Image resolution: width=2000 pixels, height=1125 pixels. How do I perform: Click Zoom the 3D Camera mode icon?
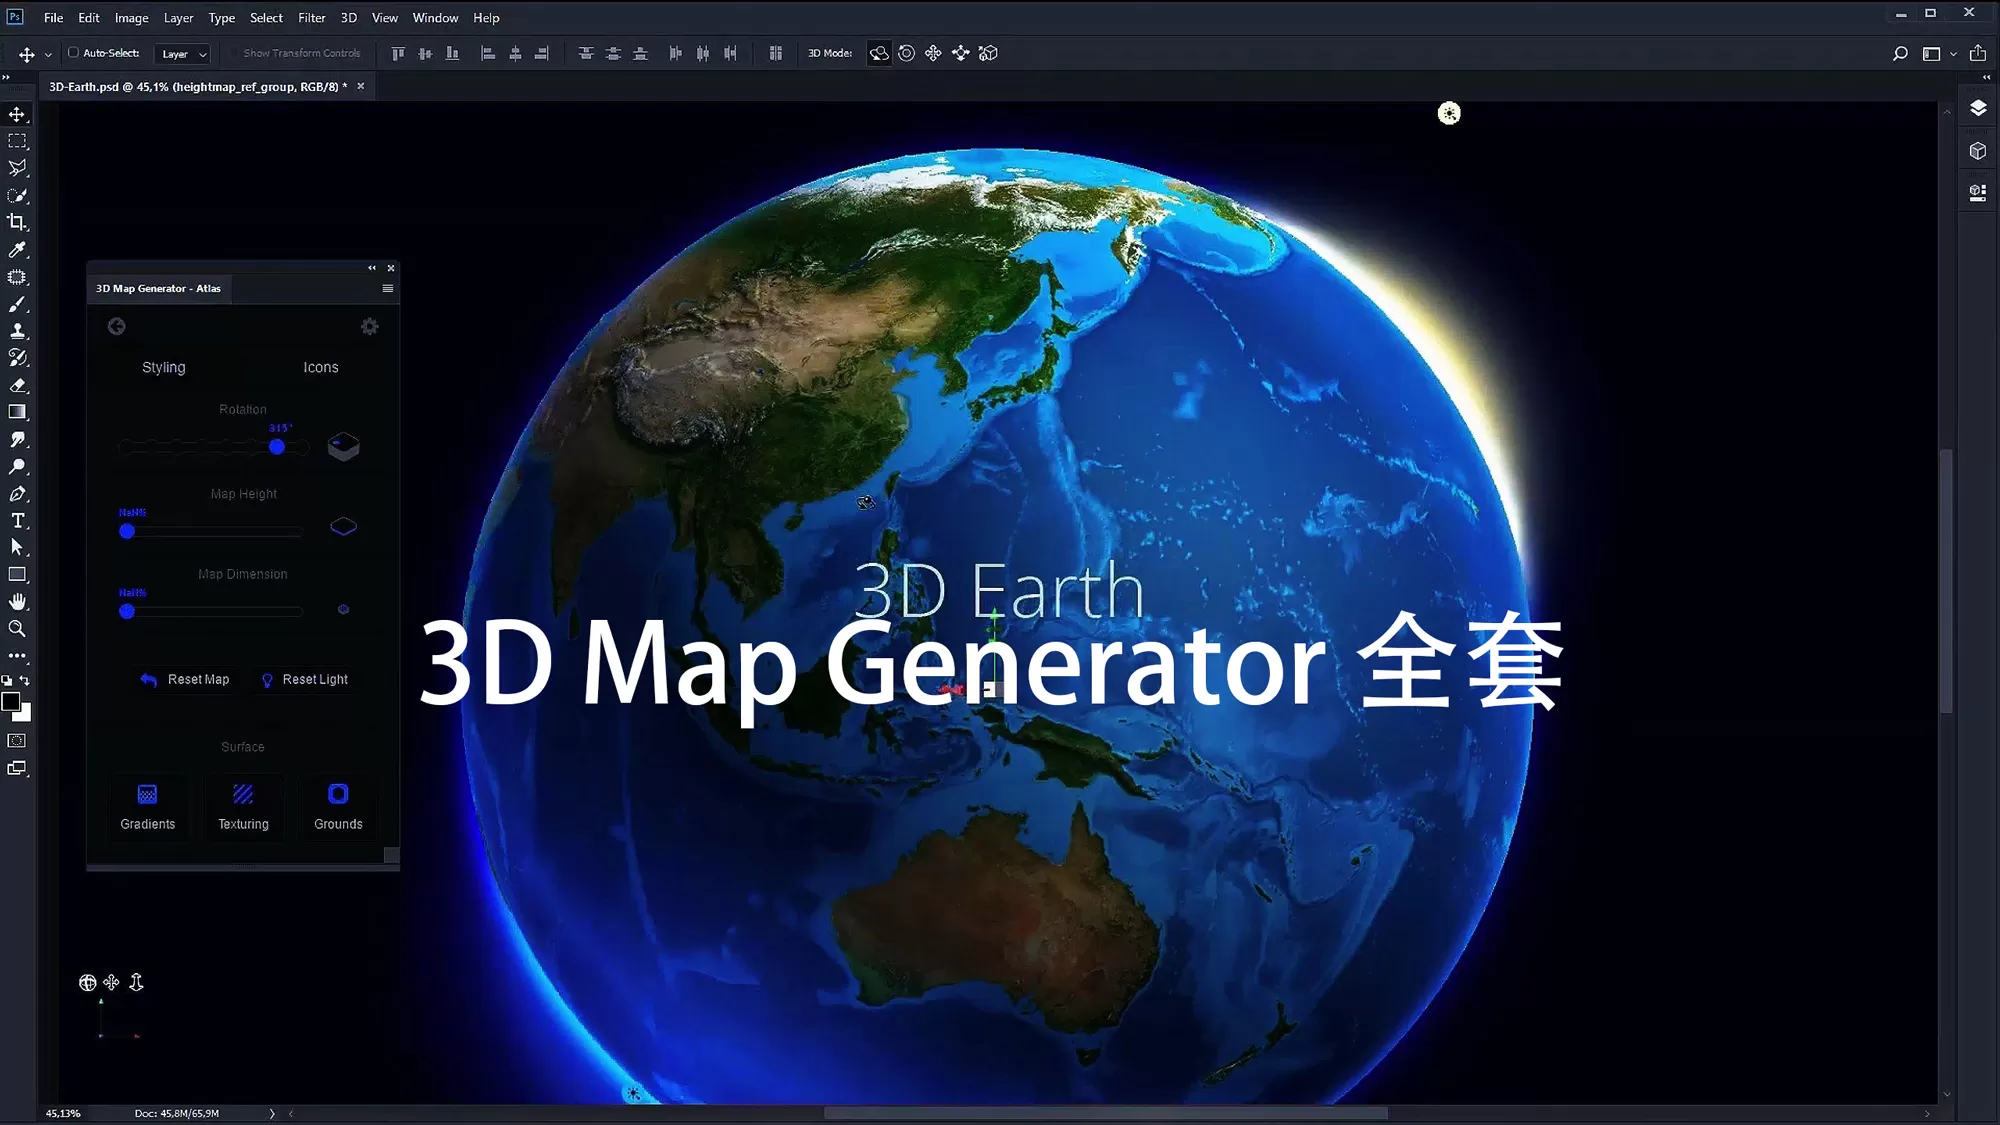tap(988, 53)
